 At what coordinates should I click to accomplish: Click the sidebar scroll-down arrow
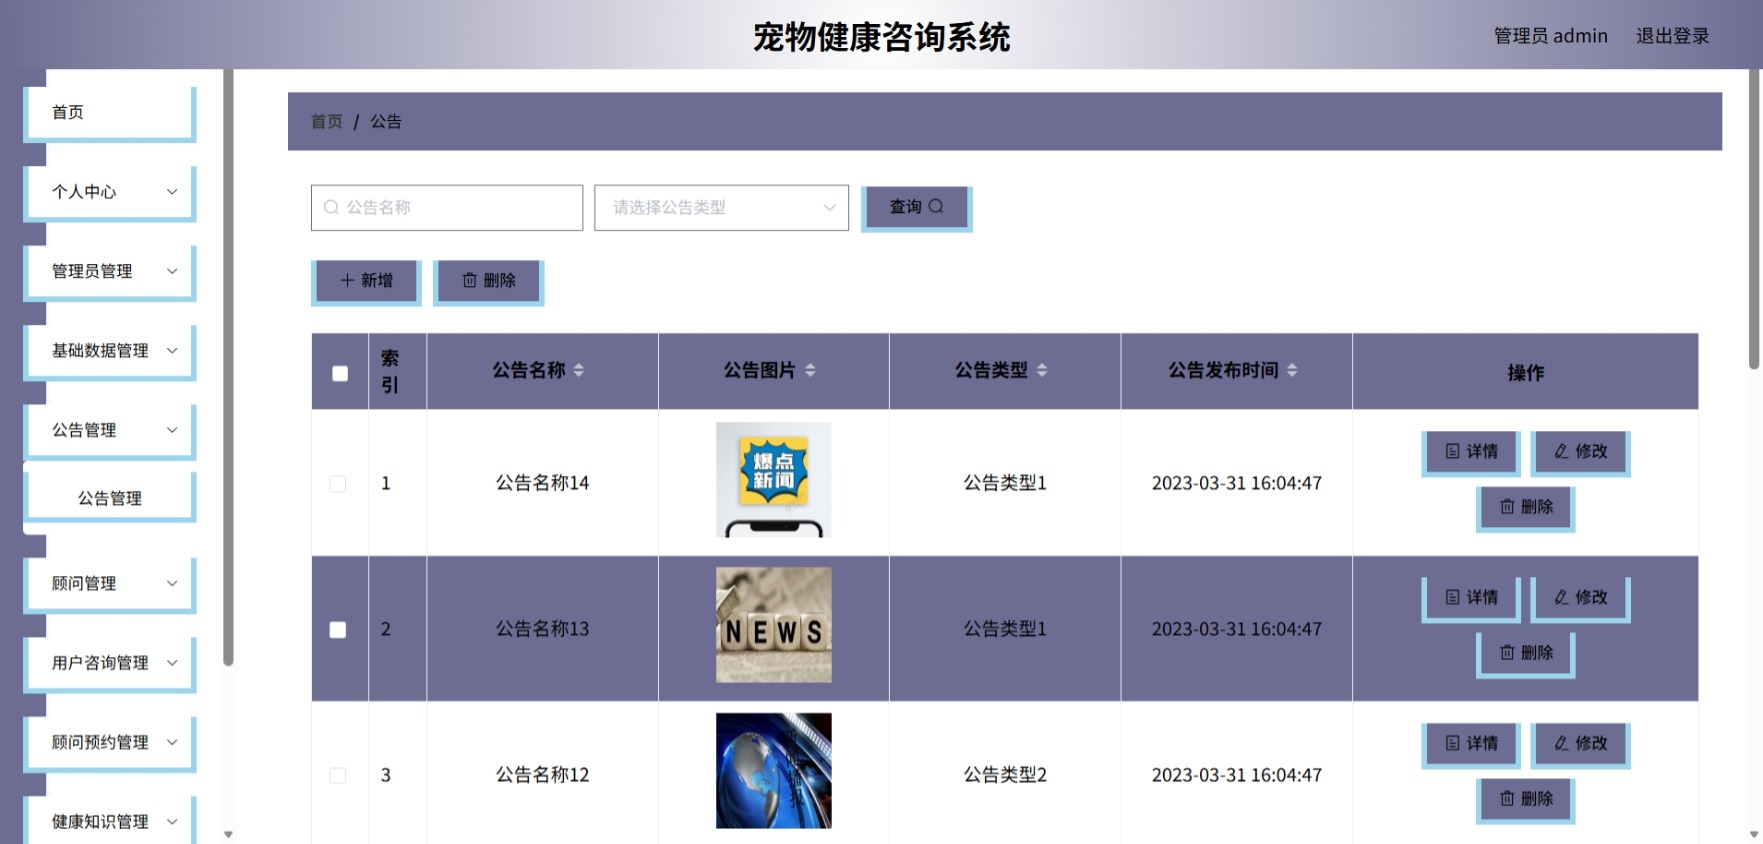(228, 834)
